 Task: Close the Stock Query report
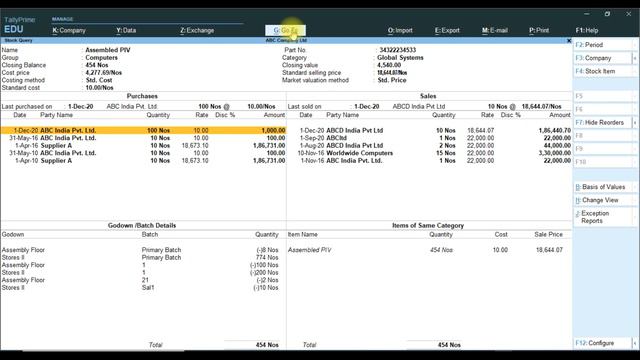tap(569, 40)
